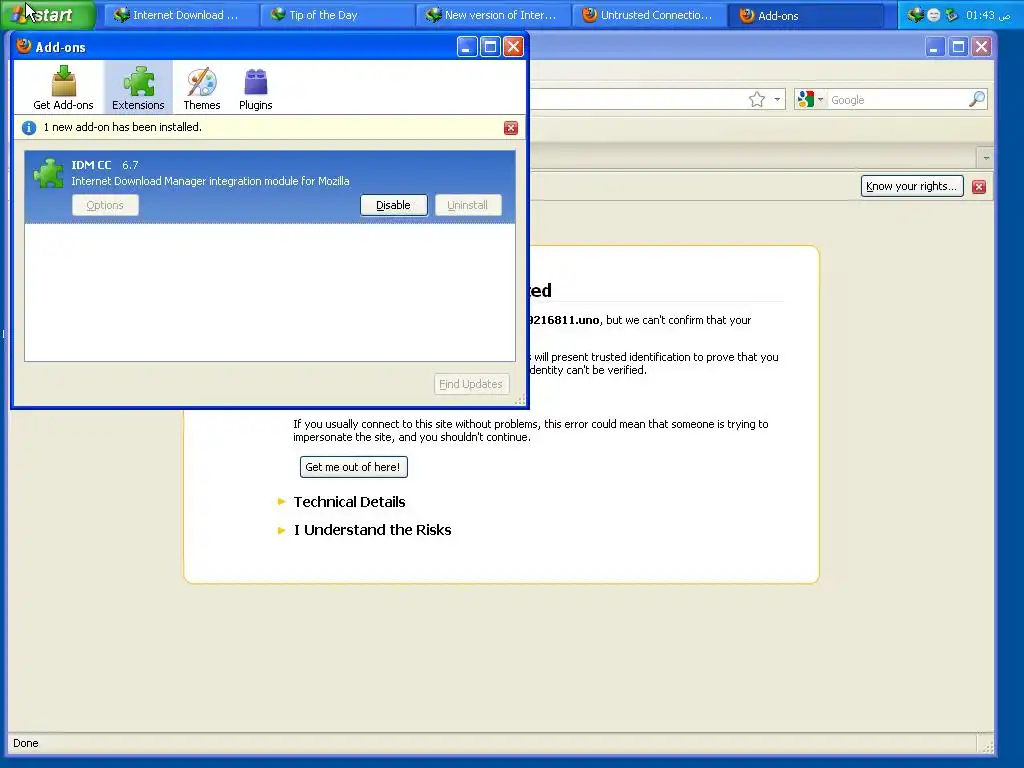The width and height of the screenshot is (1024, 768).
Task: Switch to the Themes panel
Action: click(202, 88)
